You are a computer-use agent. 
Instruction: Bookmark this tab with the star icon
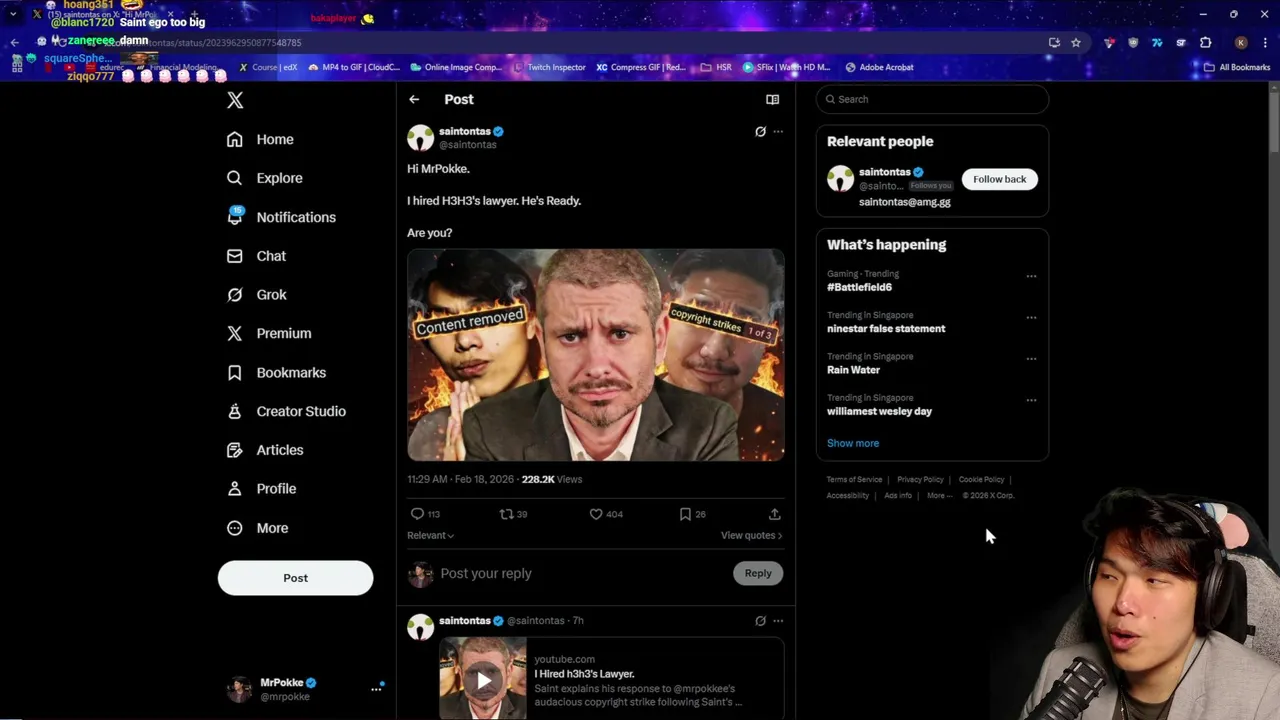[1076, 42]
